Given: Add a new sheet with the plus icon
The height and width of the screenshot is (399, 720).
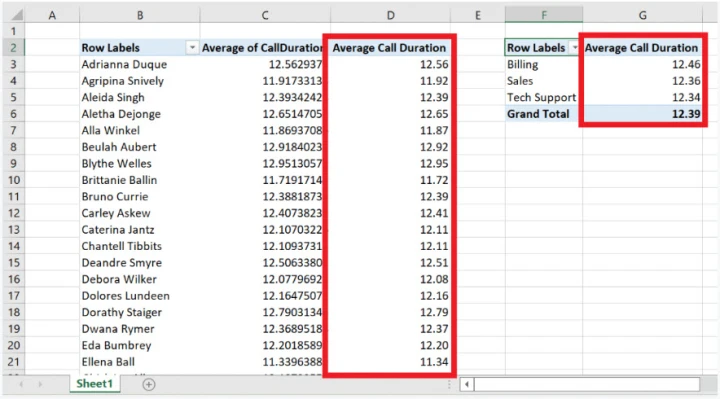Looking at the screenshot, I should pyautogui.click(x=149, y=384).
